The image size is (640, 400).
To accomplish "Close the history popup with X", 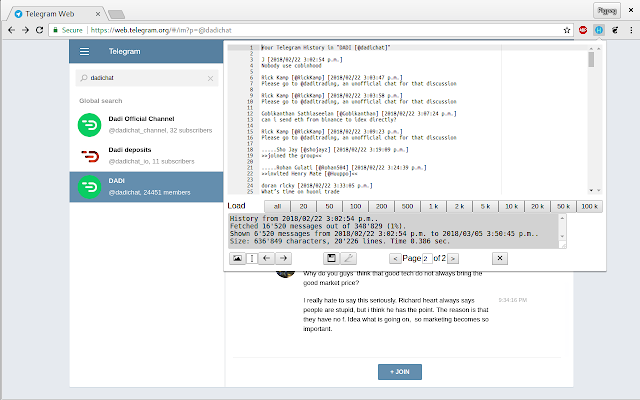I will click(x=500, y=258).
